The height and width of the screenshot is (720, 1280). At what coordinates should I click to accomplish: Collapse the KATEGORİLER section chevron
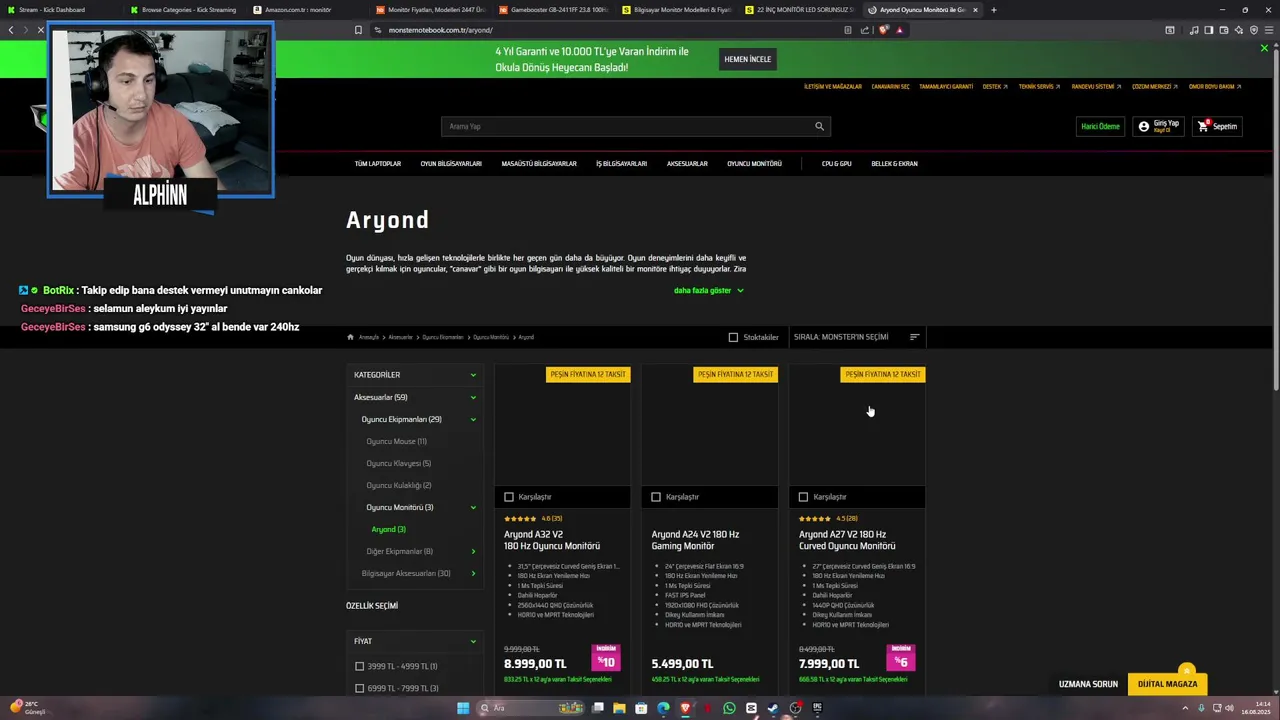click(473, 375)
